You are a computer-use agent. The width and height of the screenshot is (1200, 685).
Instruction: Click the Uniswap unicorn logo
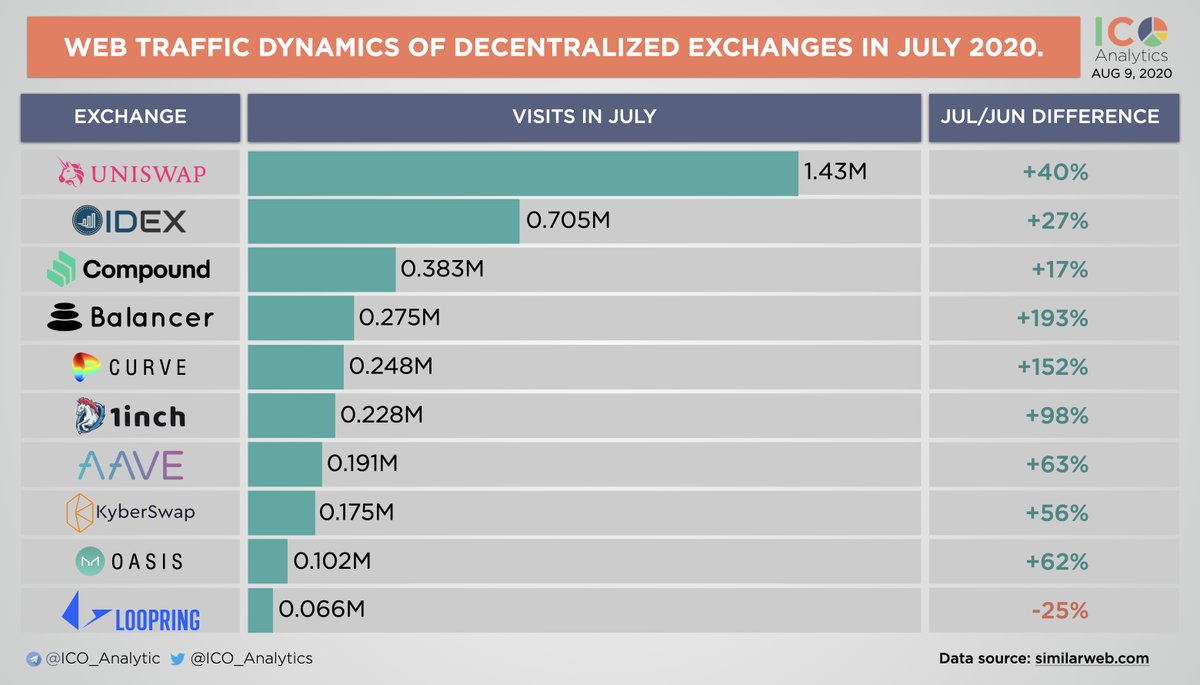70,174
